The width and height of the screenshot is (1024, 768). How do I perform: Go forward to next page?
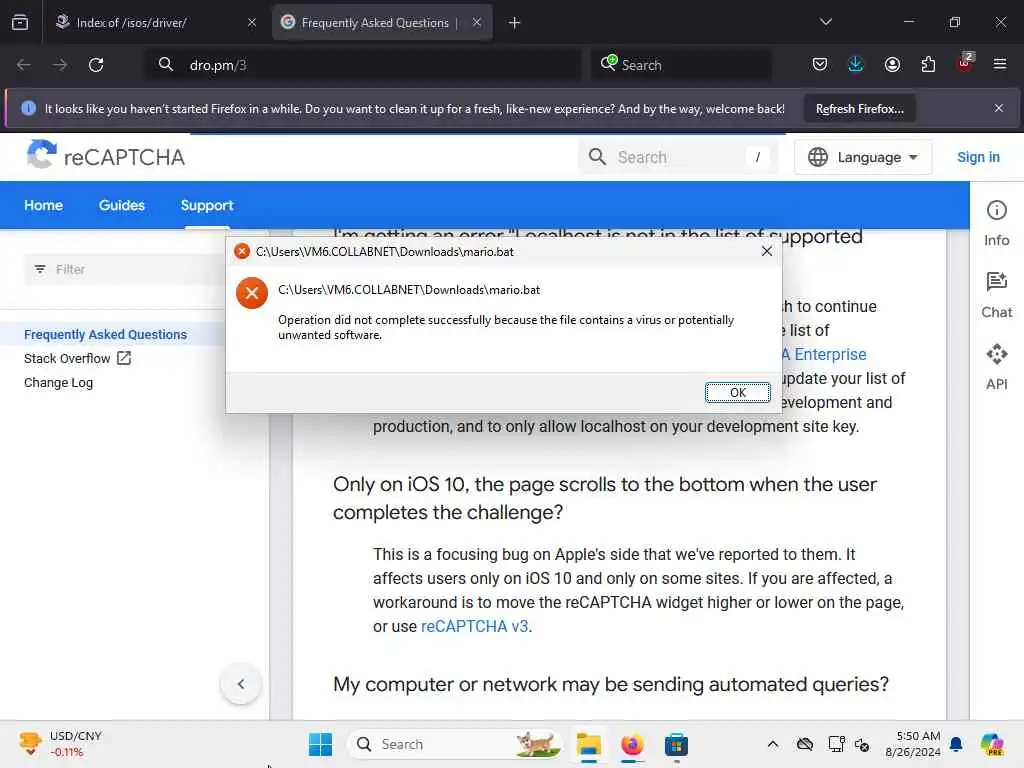point(59,65)
